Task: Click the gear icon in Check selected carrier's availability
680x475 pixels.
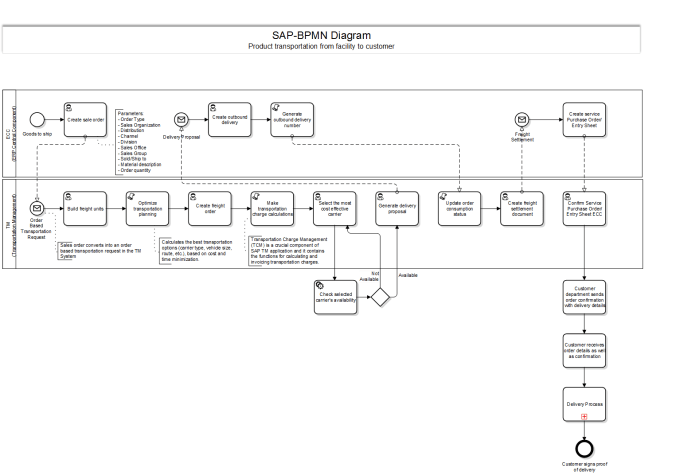Action: tap(320, 285)
